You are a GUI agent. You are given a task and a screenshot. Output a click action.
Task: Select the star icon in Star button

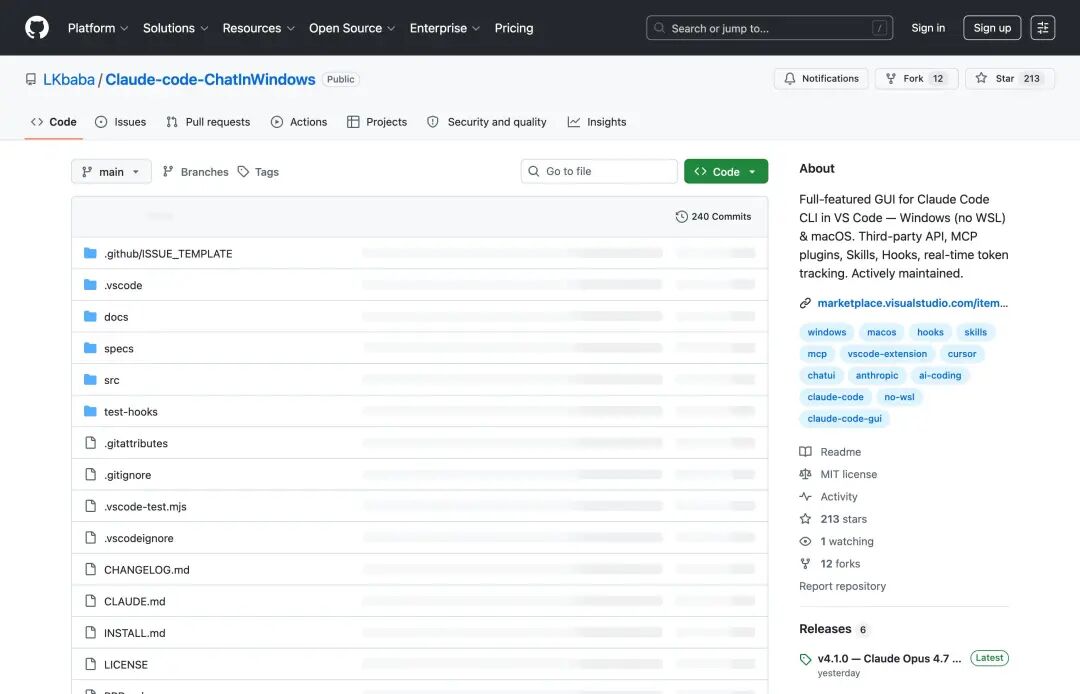981,78
